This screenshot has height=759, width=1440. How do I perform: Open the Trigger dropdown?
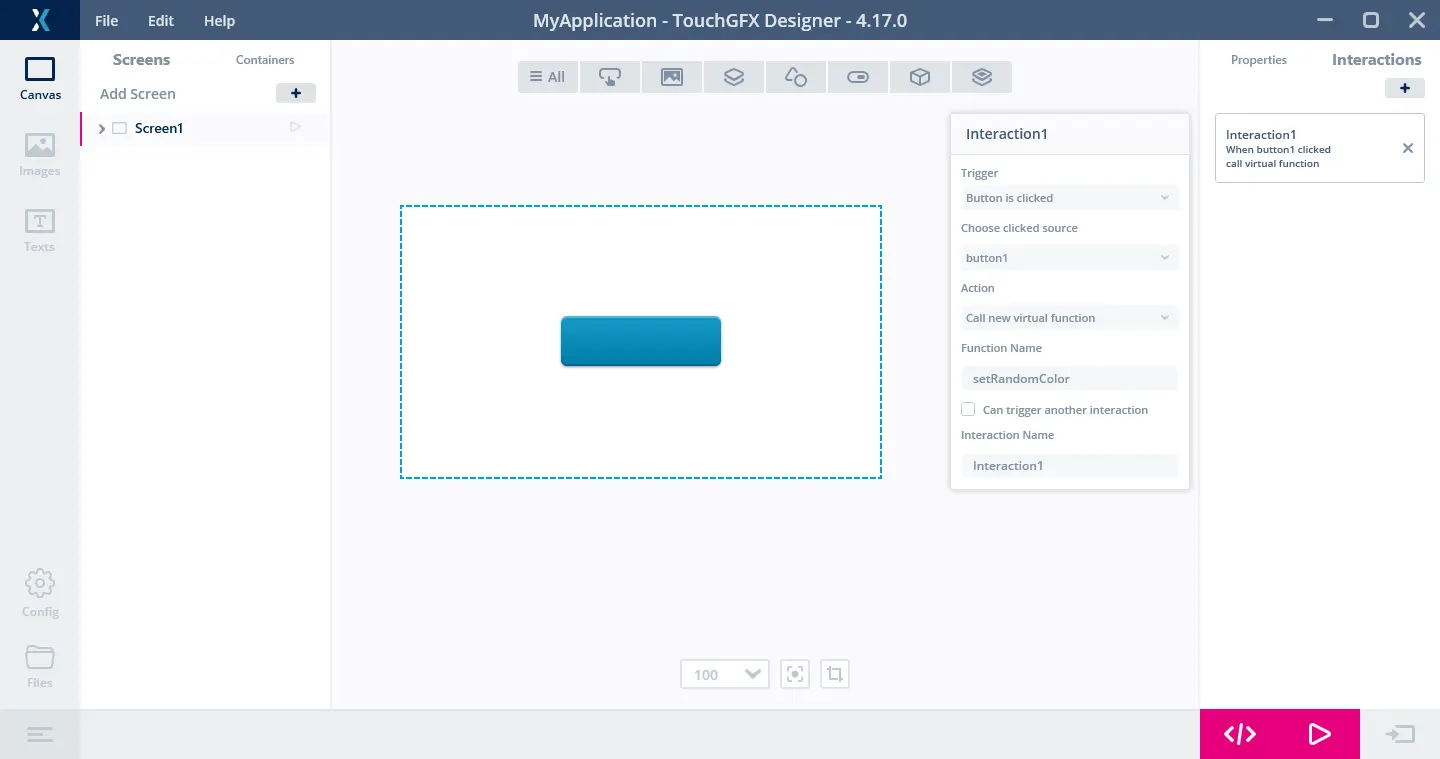pyautogui.click(x=1068, y=198)
